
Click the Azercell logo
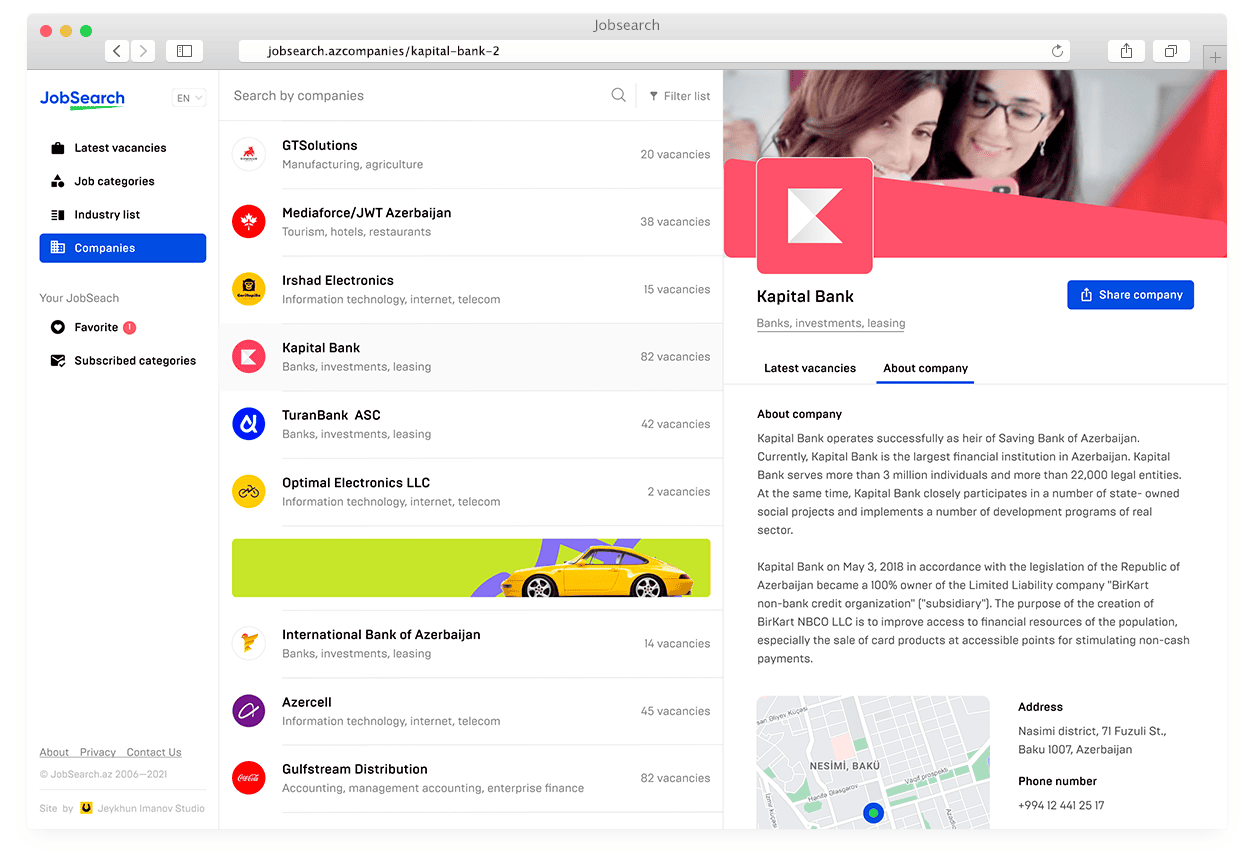coord(249,711)
